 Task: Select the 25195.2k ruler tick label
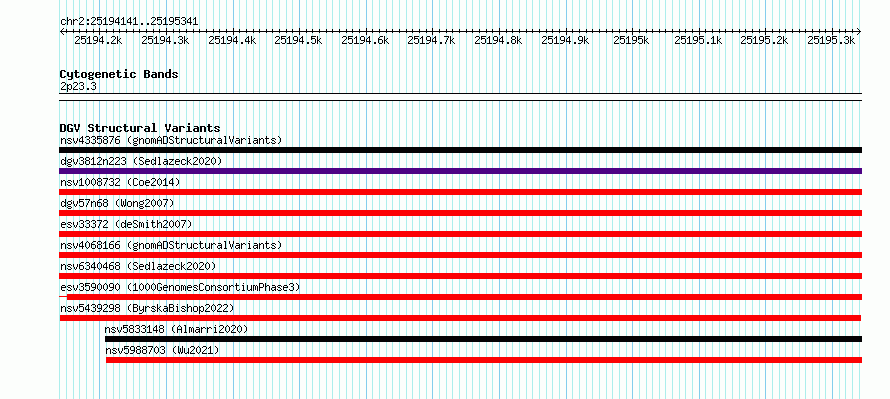[x=765, y=40]
